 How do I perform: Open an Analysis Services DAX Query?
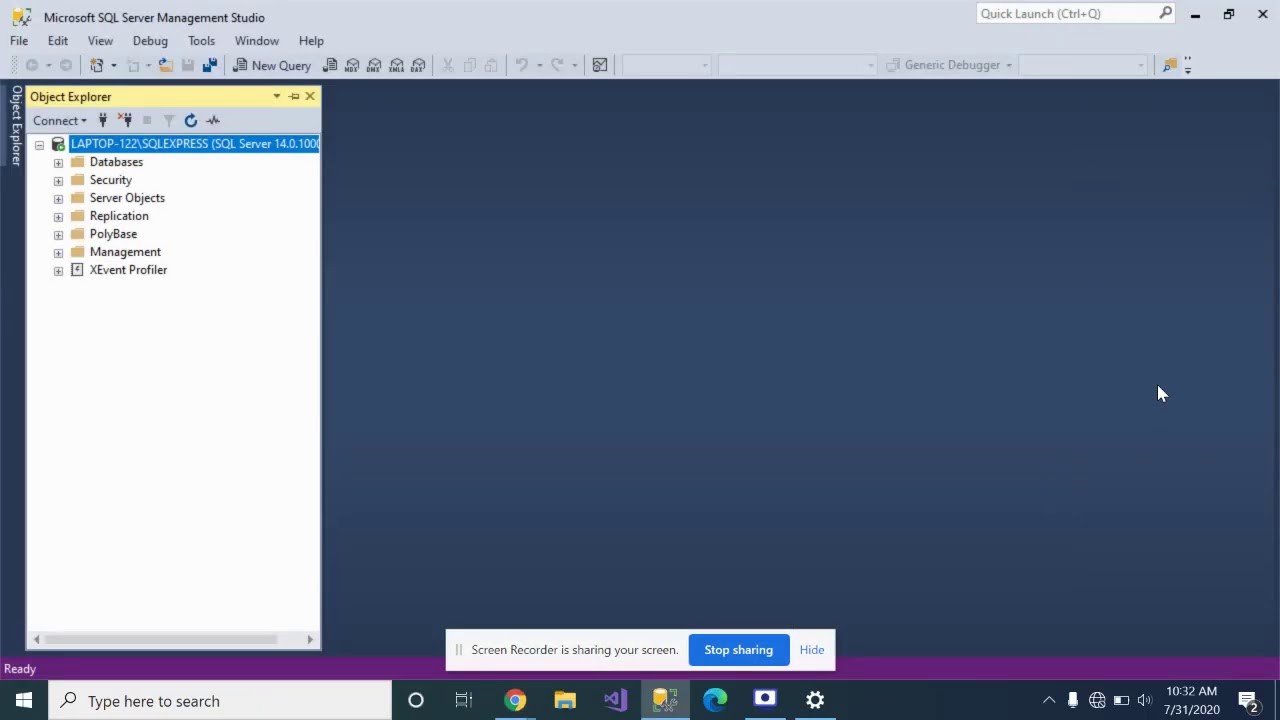418,65
